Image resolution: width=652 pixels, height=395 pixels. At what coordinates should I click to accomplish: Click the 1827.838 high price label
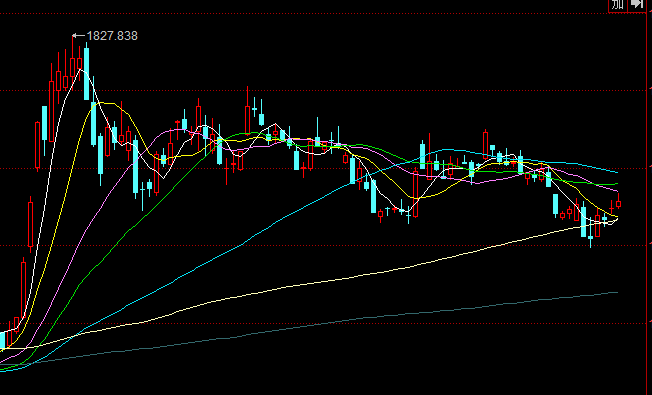coord(112,36)
